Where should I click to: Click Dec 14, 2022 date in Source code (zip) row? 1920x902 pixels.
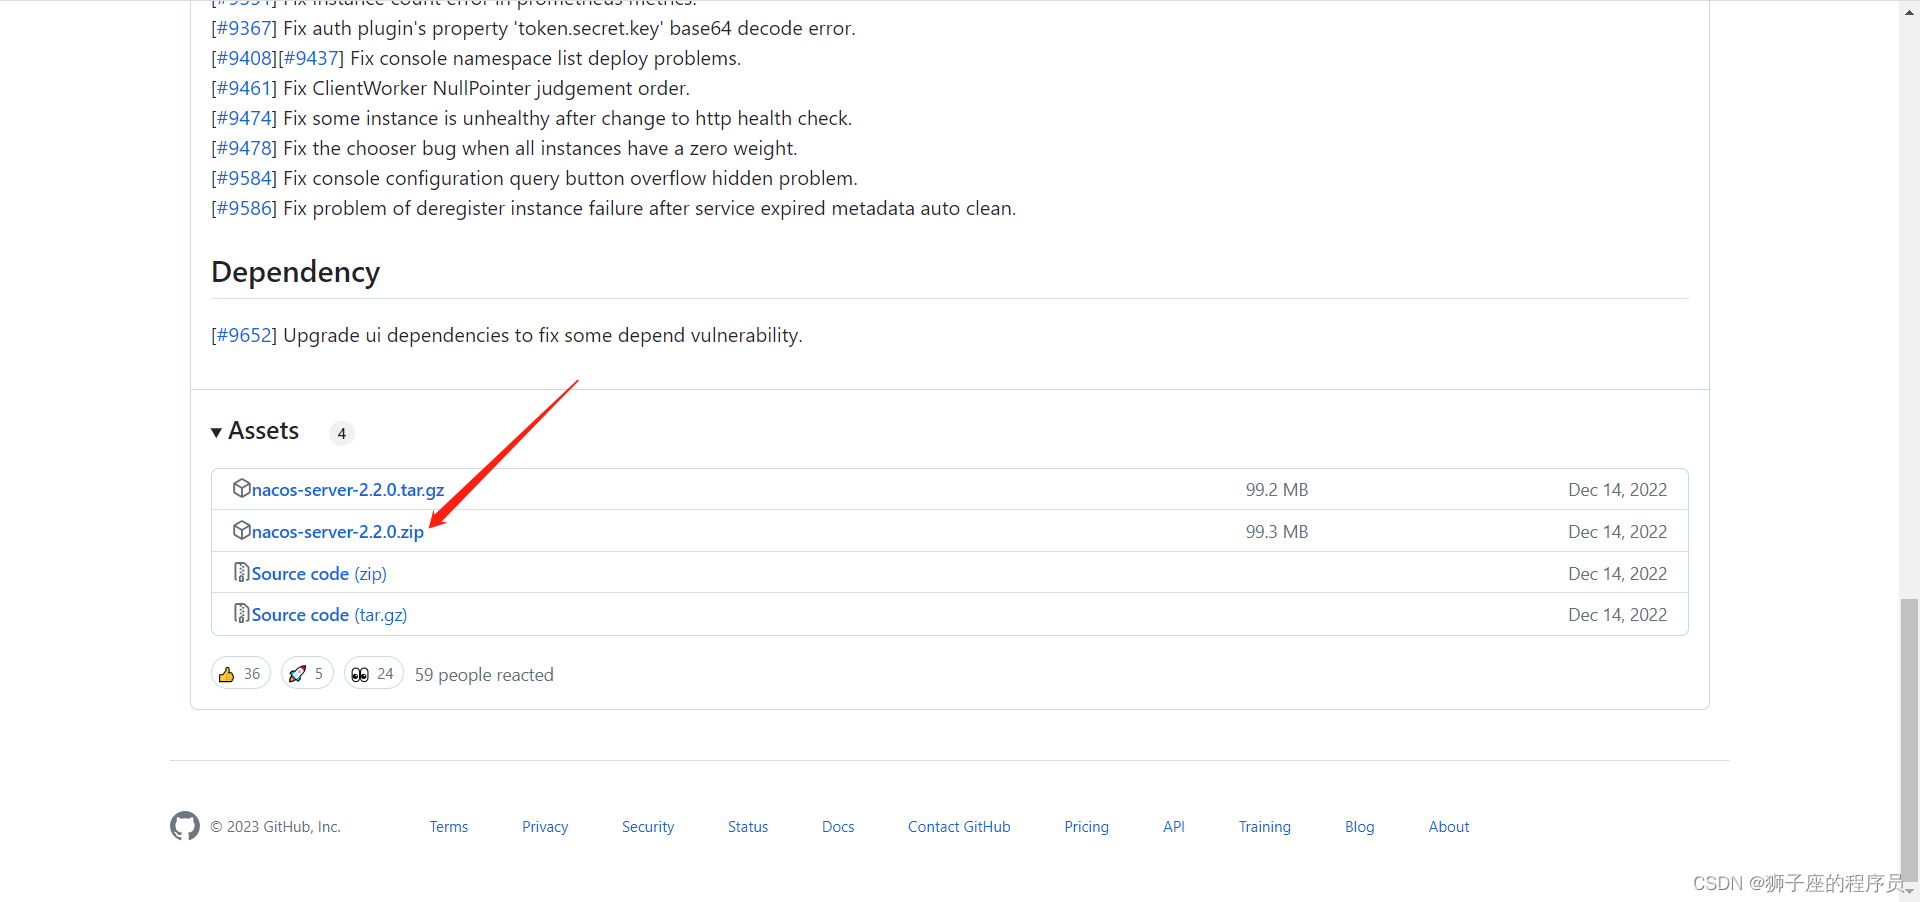click(x=1618, y=574)
